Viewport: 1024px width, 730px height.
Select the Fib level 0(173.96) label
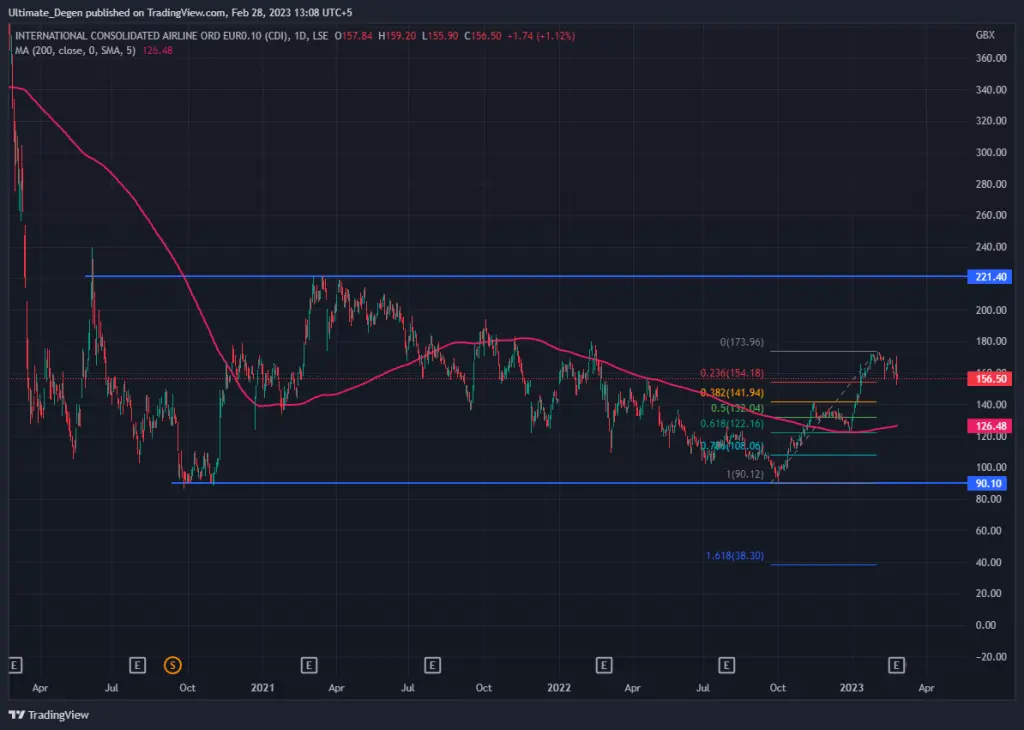(741, 342)
